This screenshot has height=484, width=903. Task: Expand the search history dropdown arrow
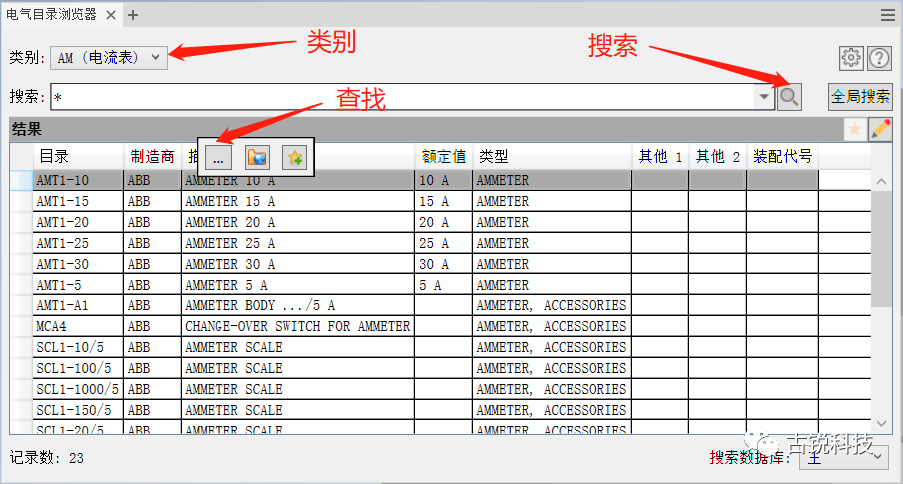point(764,97)
